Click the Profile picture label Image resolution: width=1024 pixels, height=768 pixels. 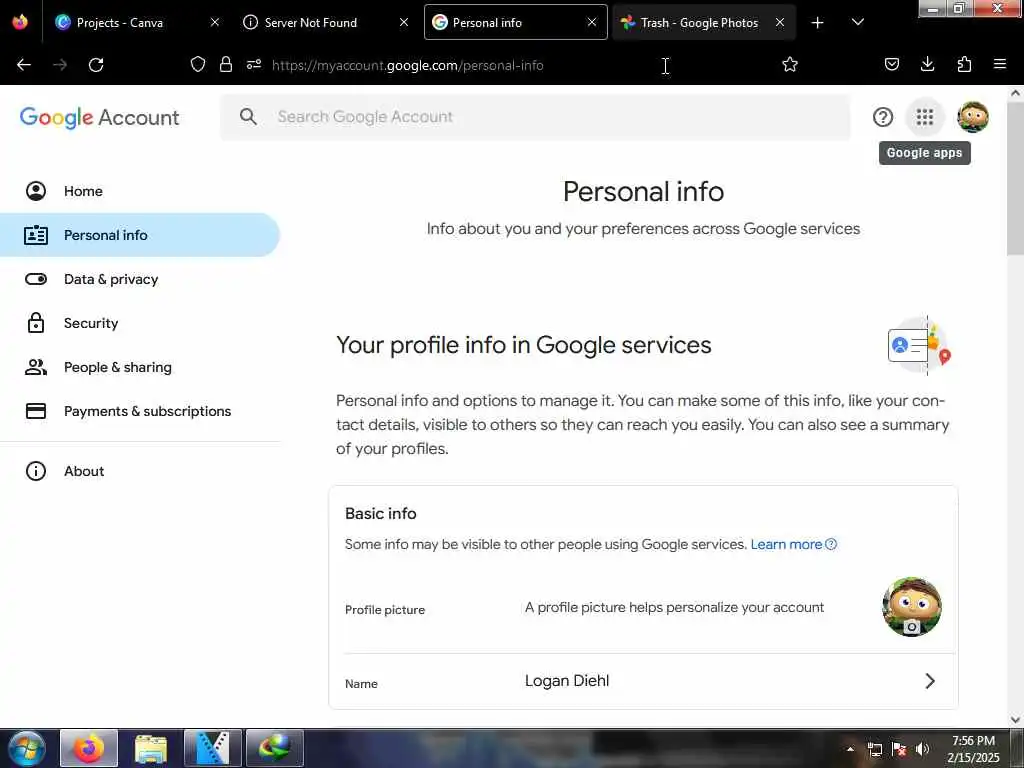click(x=385, y=610)
